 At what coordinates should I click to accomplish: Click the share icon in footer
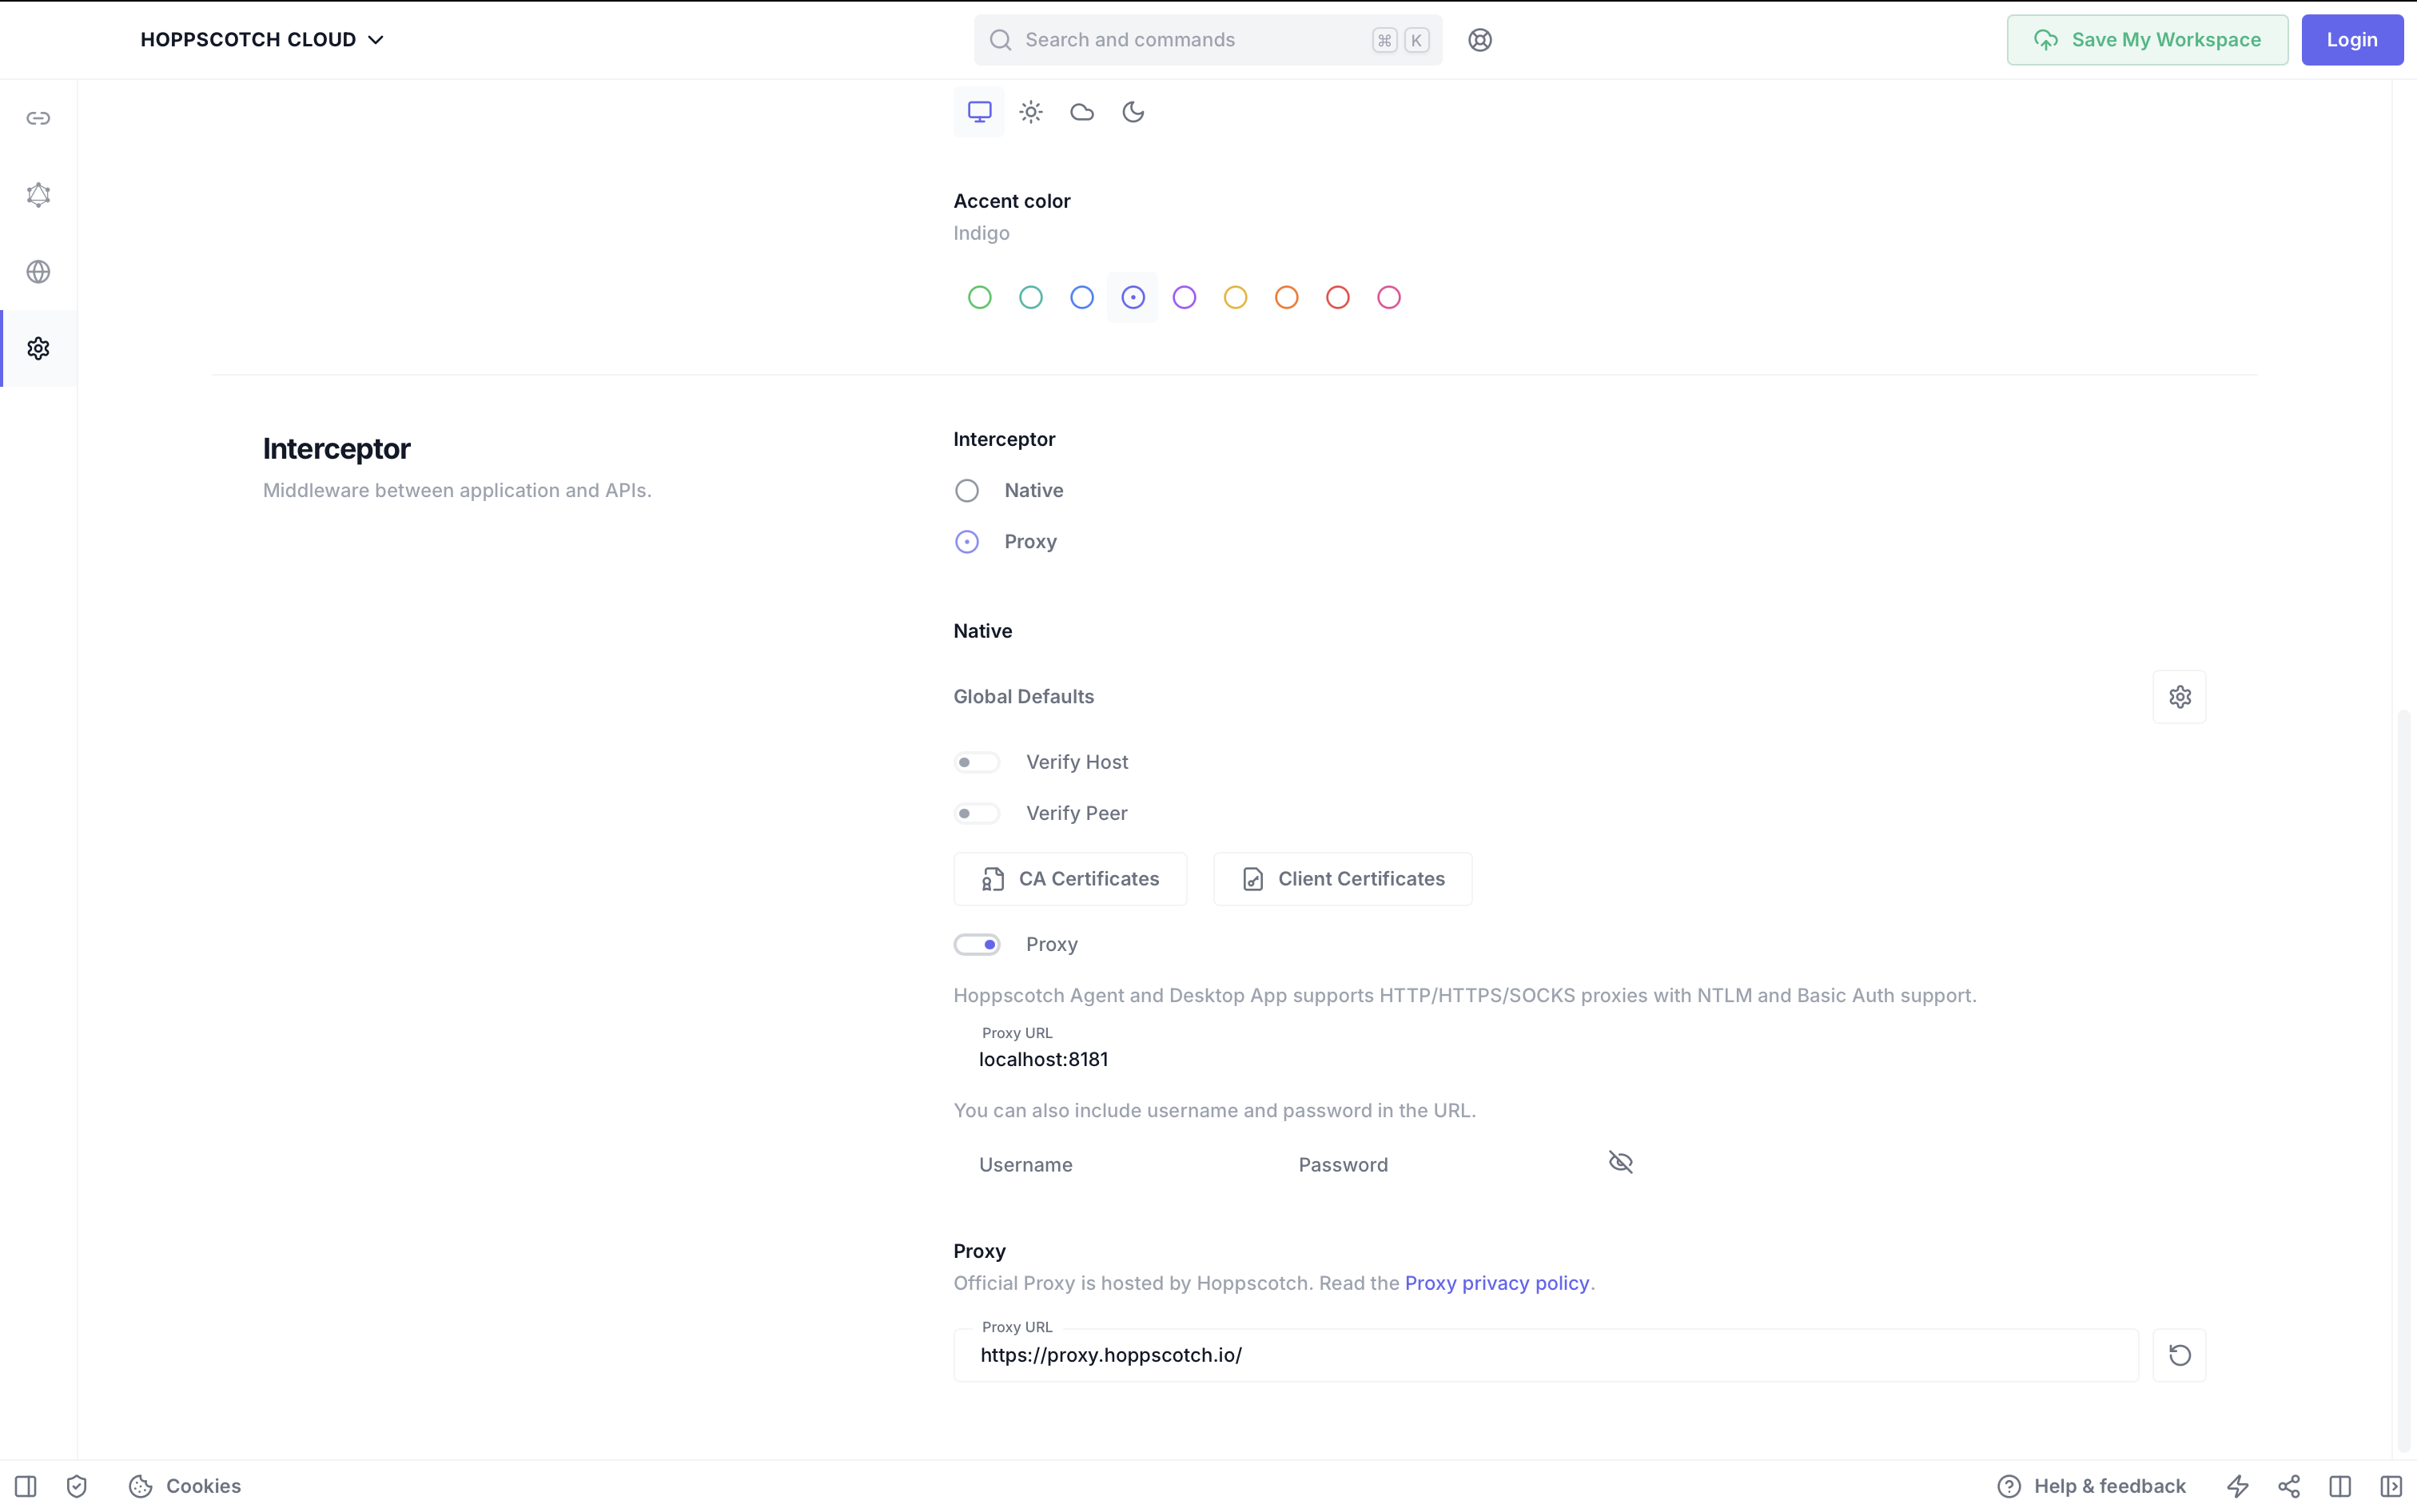pyautogui.click(x=2289, y=1486)
